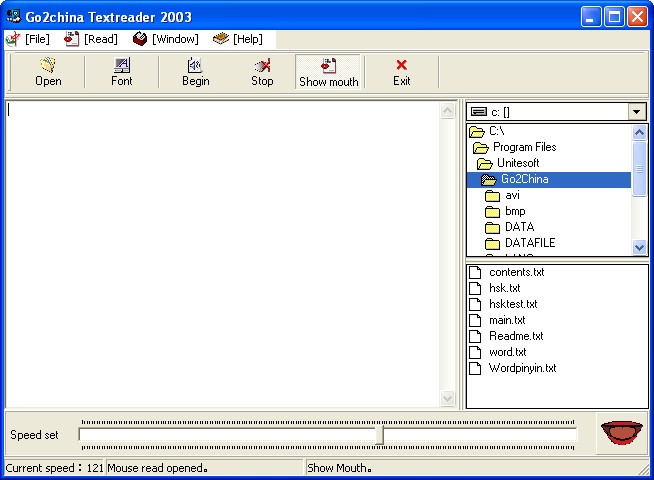Screen dimensions: 654x480
Task: Click text area scroll up arrow
Action: point(448,111)
